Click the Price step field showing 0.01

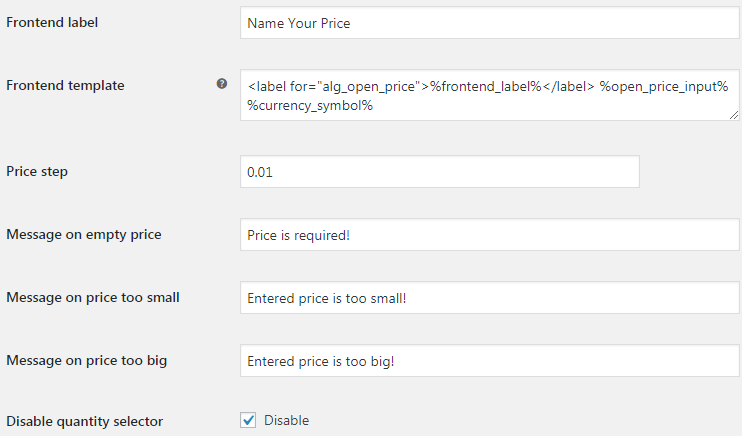(x=440, y=171)
